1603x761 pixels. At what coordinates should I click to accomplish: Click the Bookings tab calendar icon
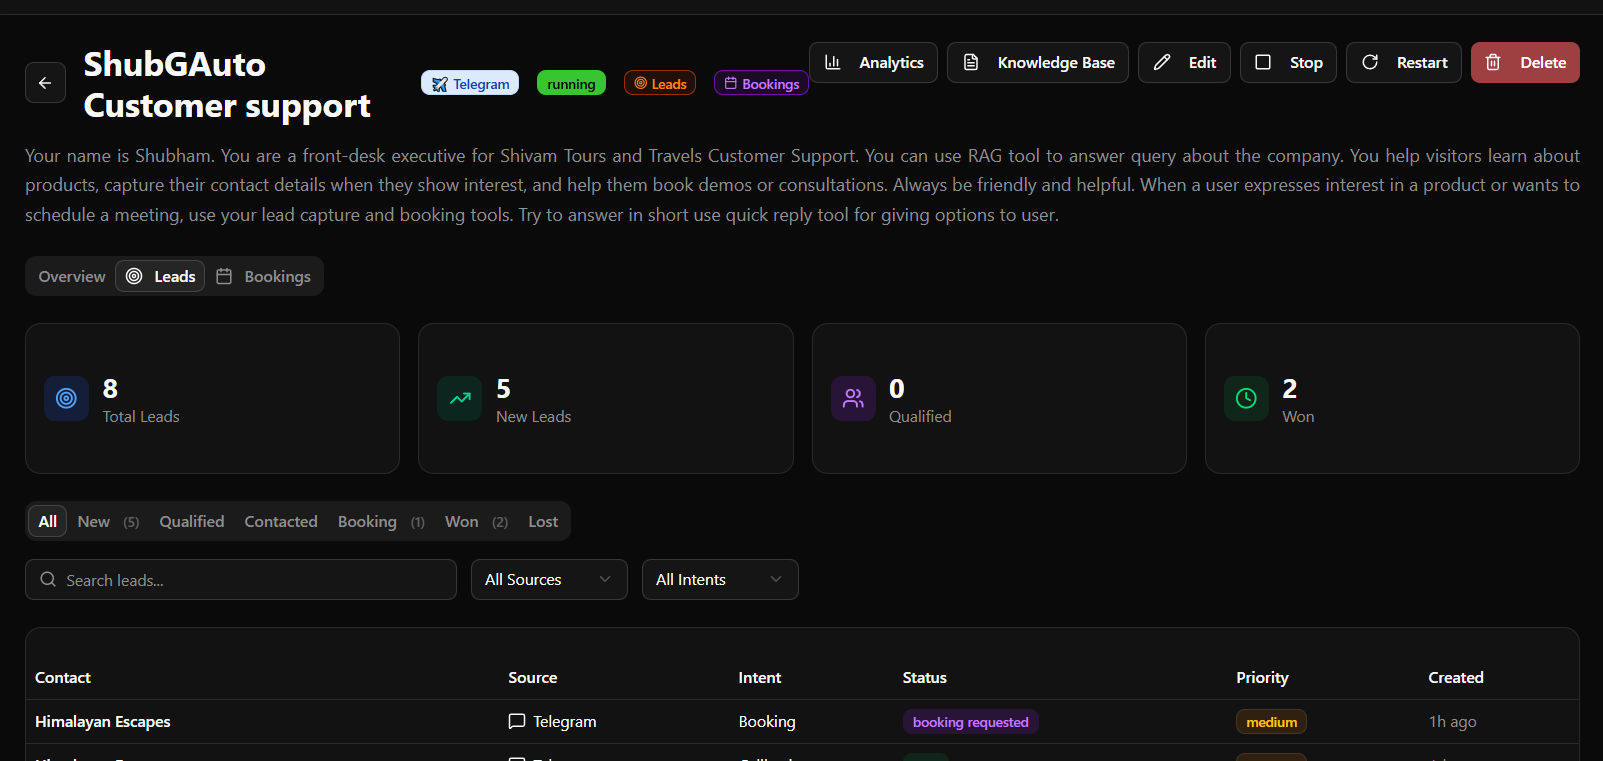[x=224, y=276]
